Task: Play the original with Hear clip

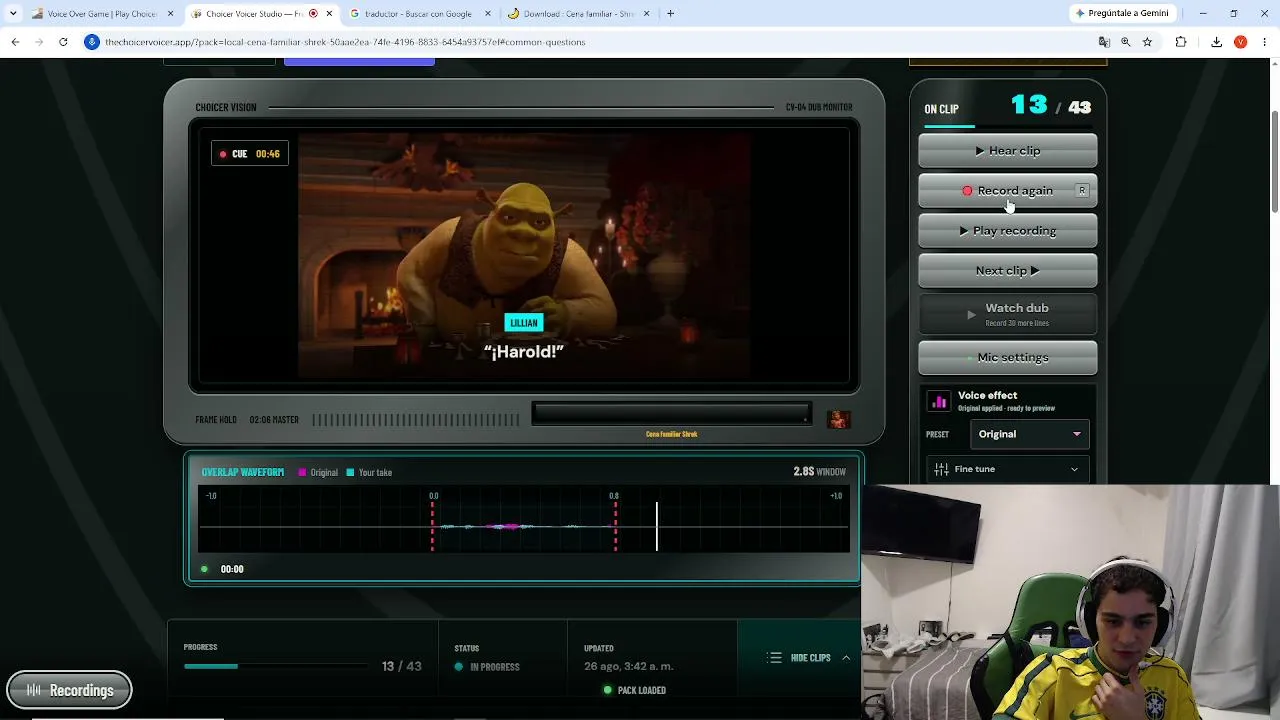Action: click(1008, 151)
